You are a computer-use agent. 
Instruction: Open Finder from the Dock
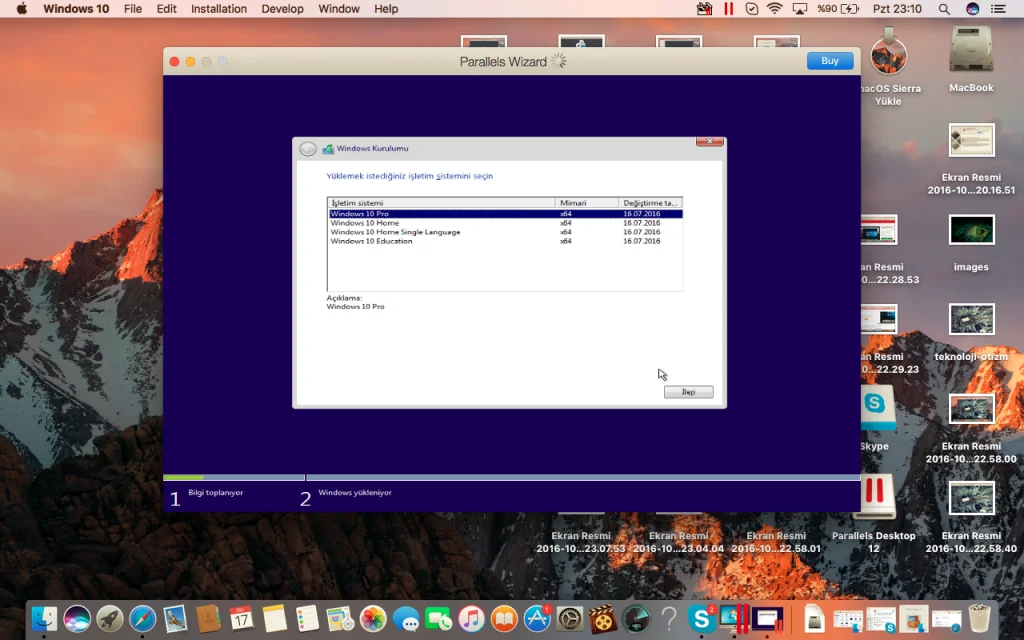point(44,619)
